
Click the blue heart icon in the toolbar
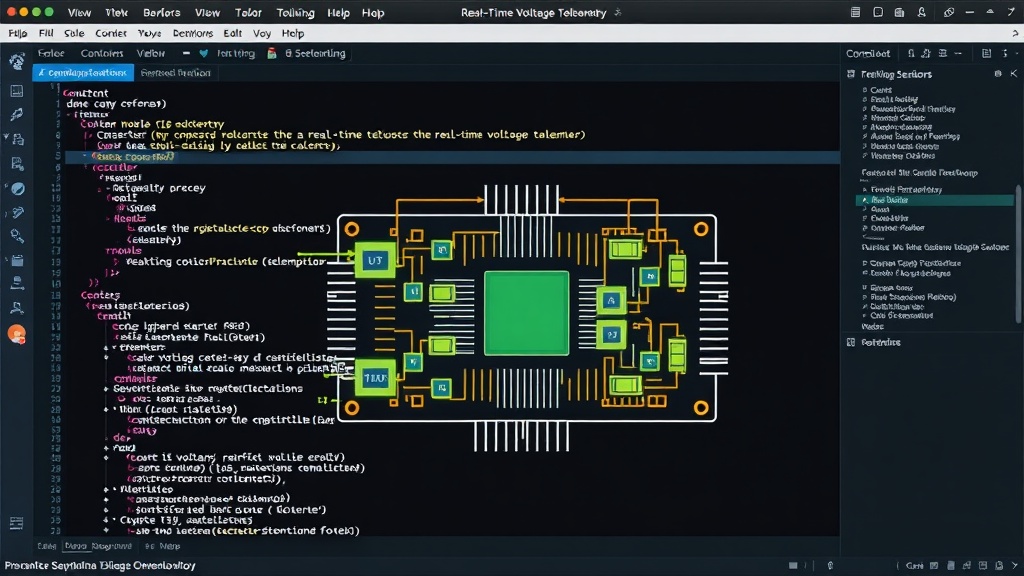coord(204,54)
